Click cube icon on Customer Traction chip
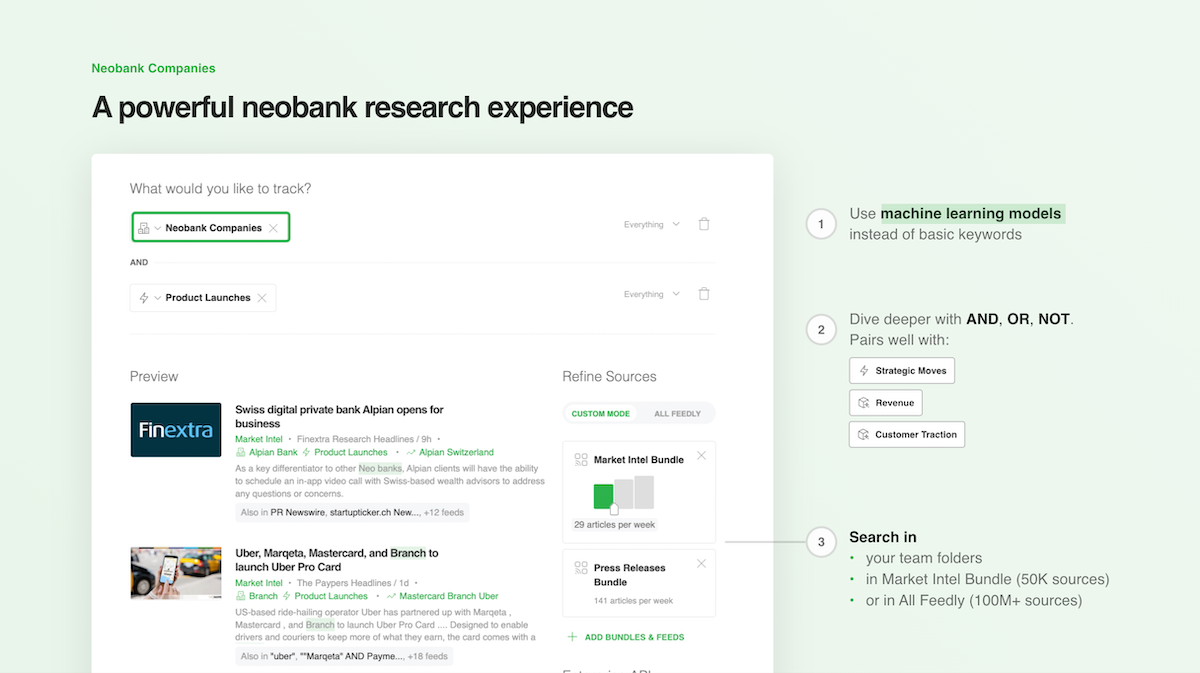This screenshot has height=673, width=1200. click(x=864, y=435)
